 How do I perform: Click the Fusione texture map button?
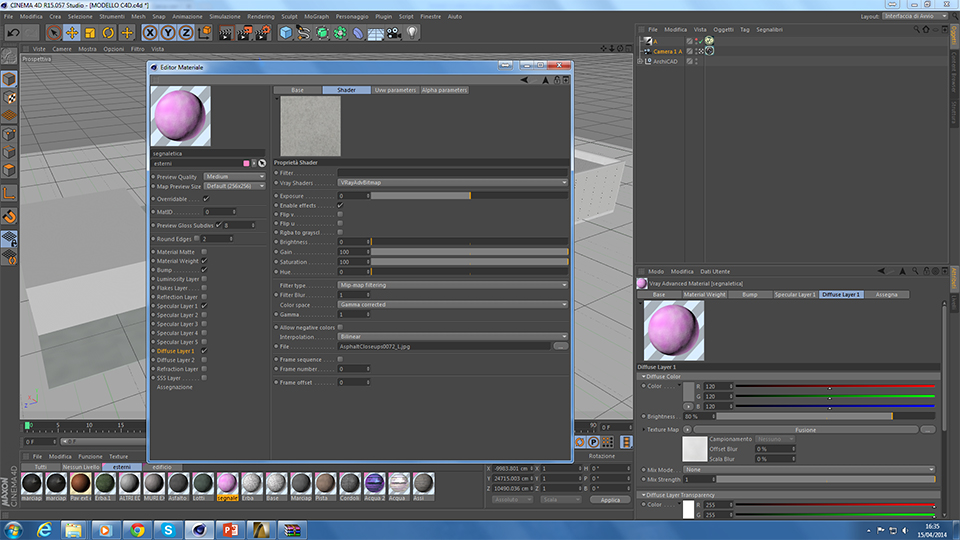[x=805, y=429]
